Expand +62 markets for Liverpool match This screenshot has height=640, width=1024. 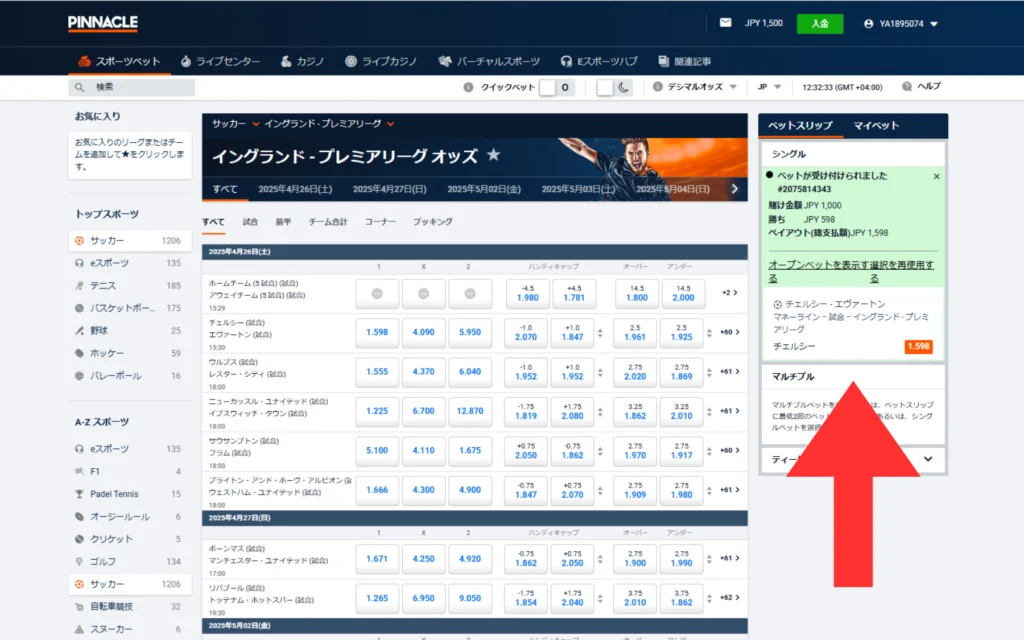[x=729, y=598]
